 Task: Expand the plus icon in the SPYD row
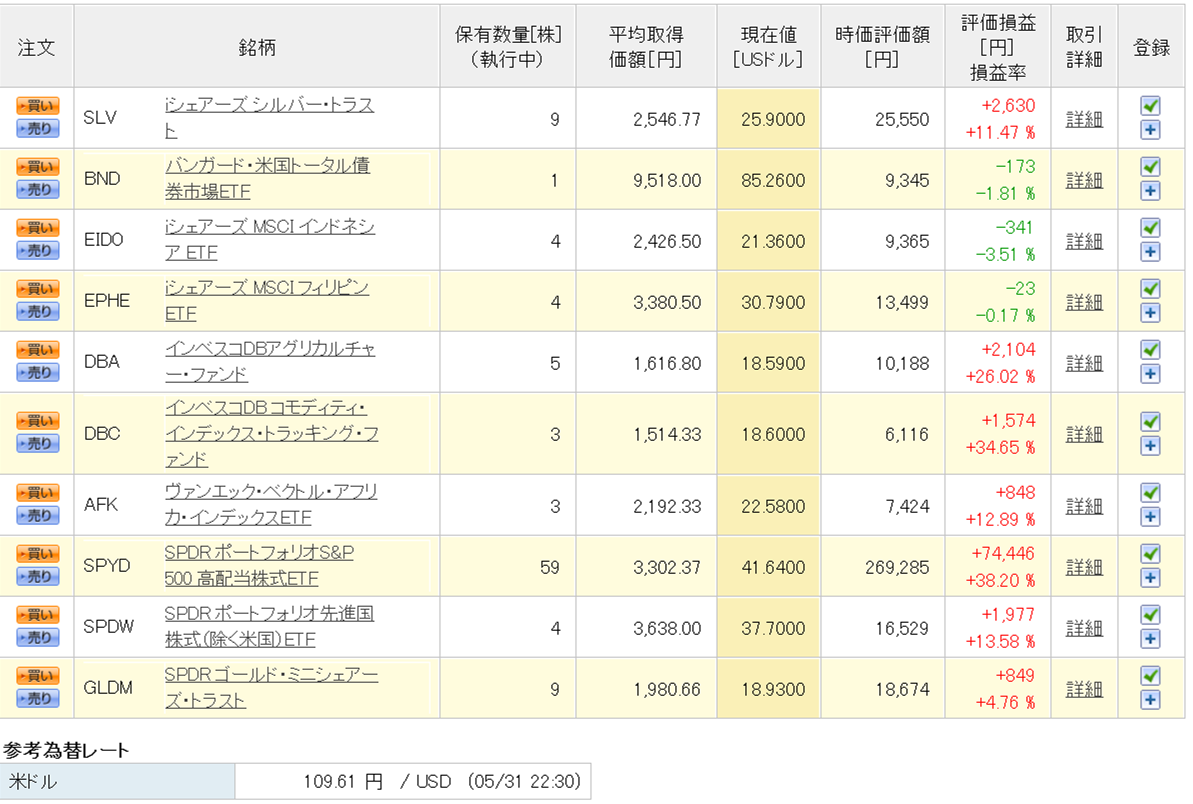pos(1150,578)
